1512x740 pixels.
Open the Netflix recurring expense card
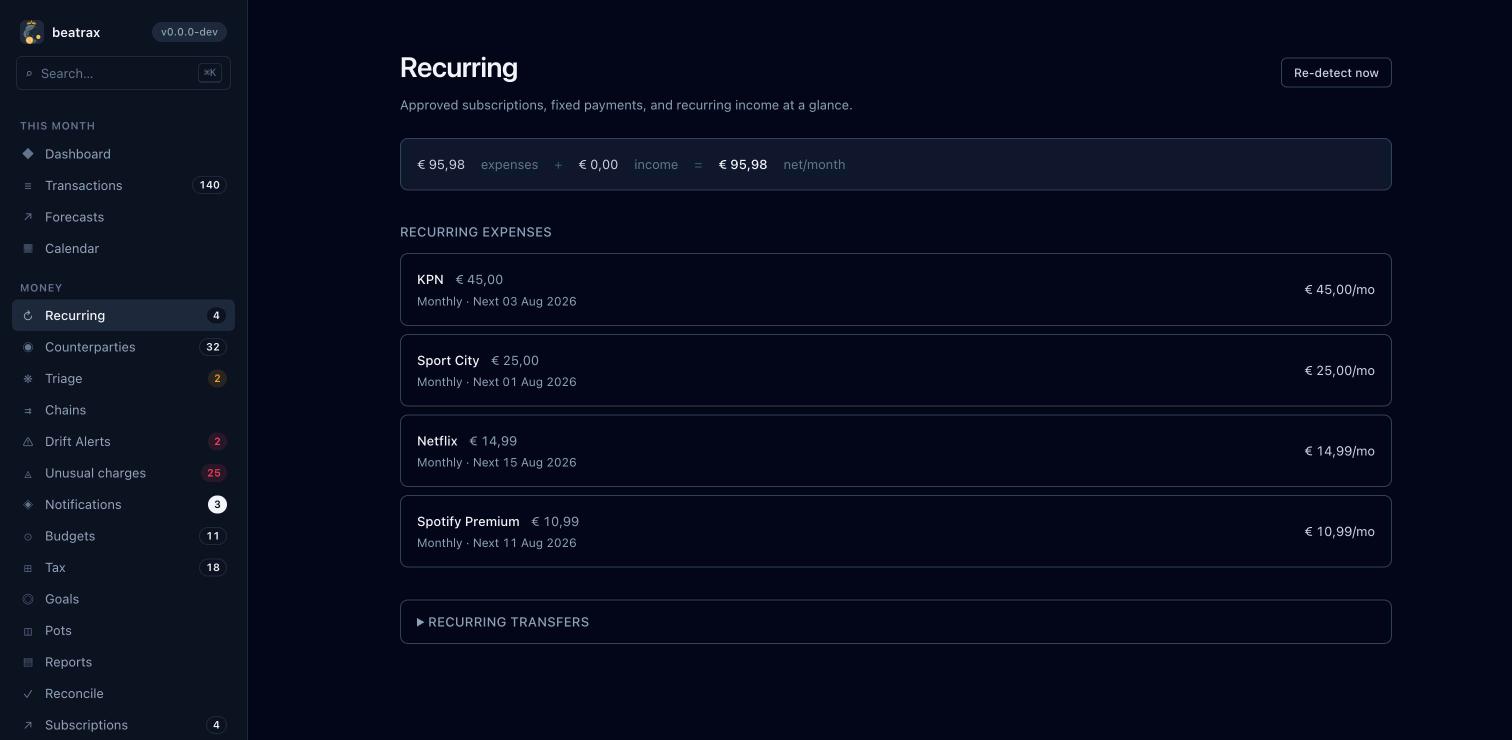click(895, 451)
